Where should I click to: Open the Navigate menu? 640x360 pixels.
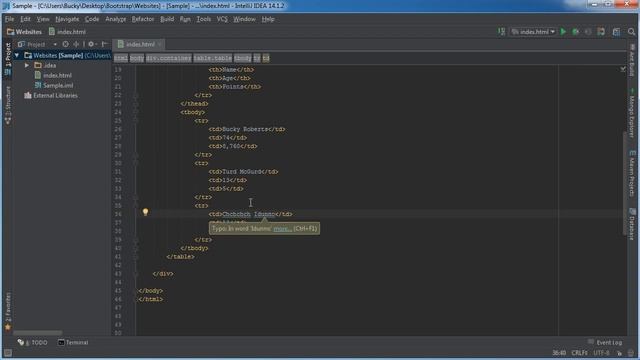(67, 19)
